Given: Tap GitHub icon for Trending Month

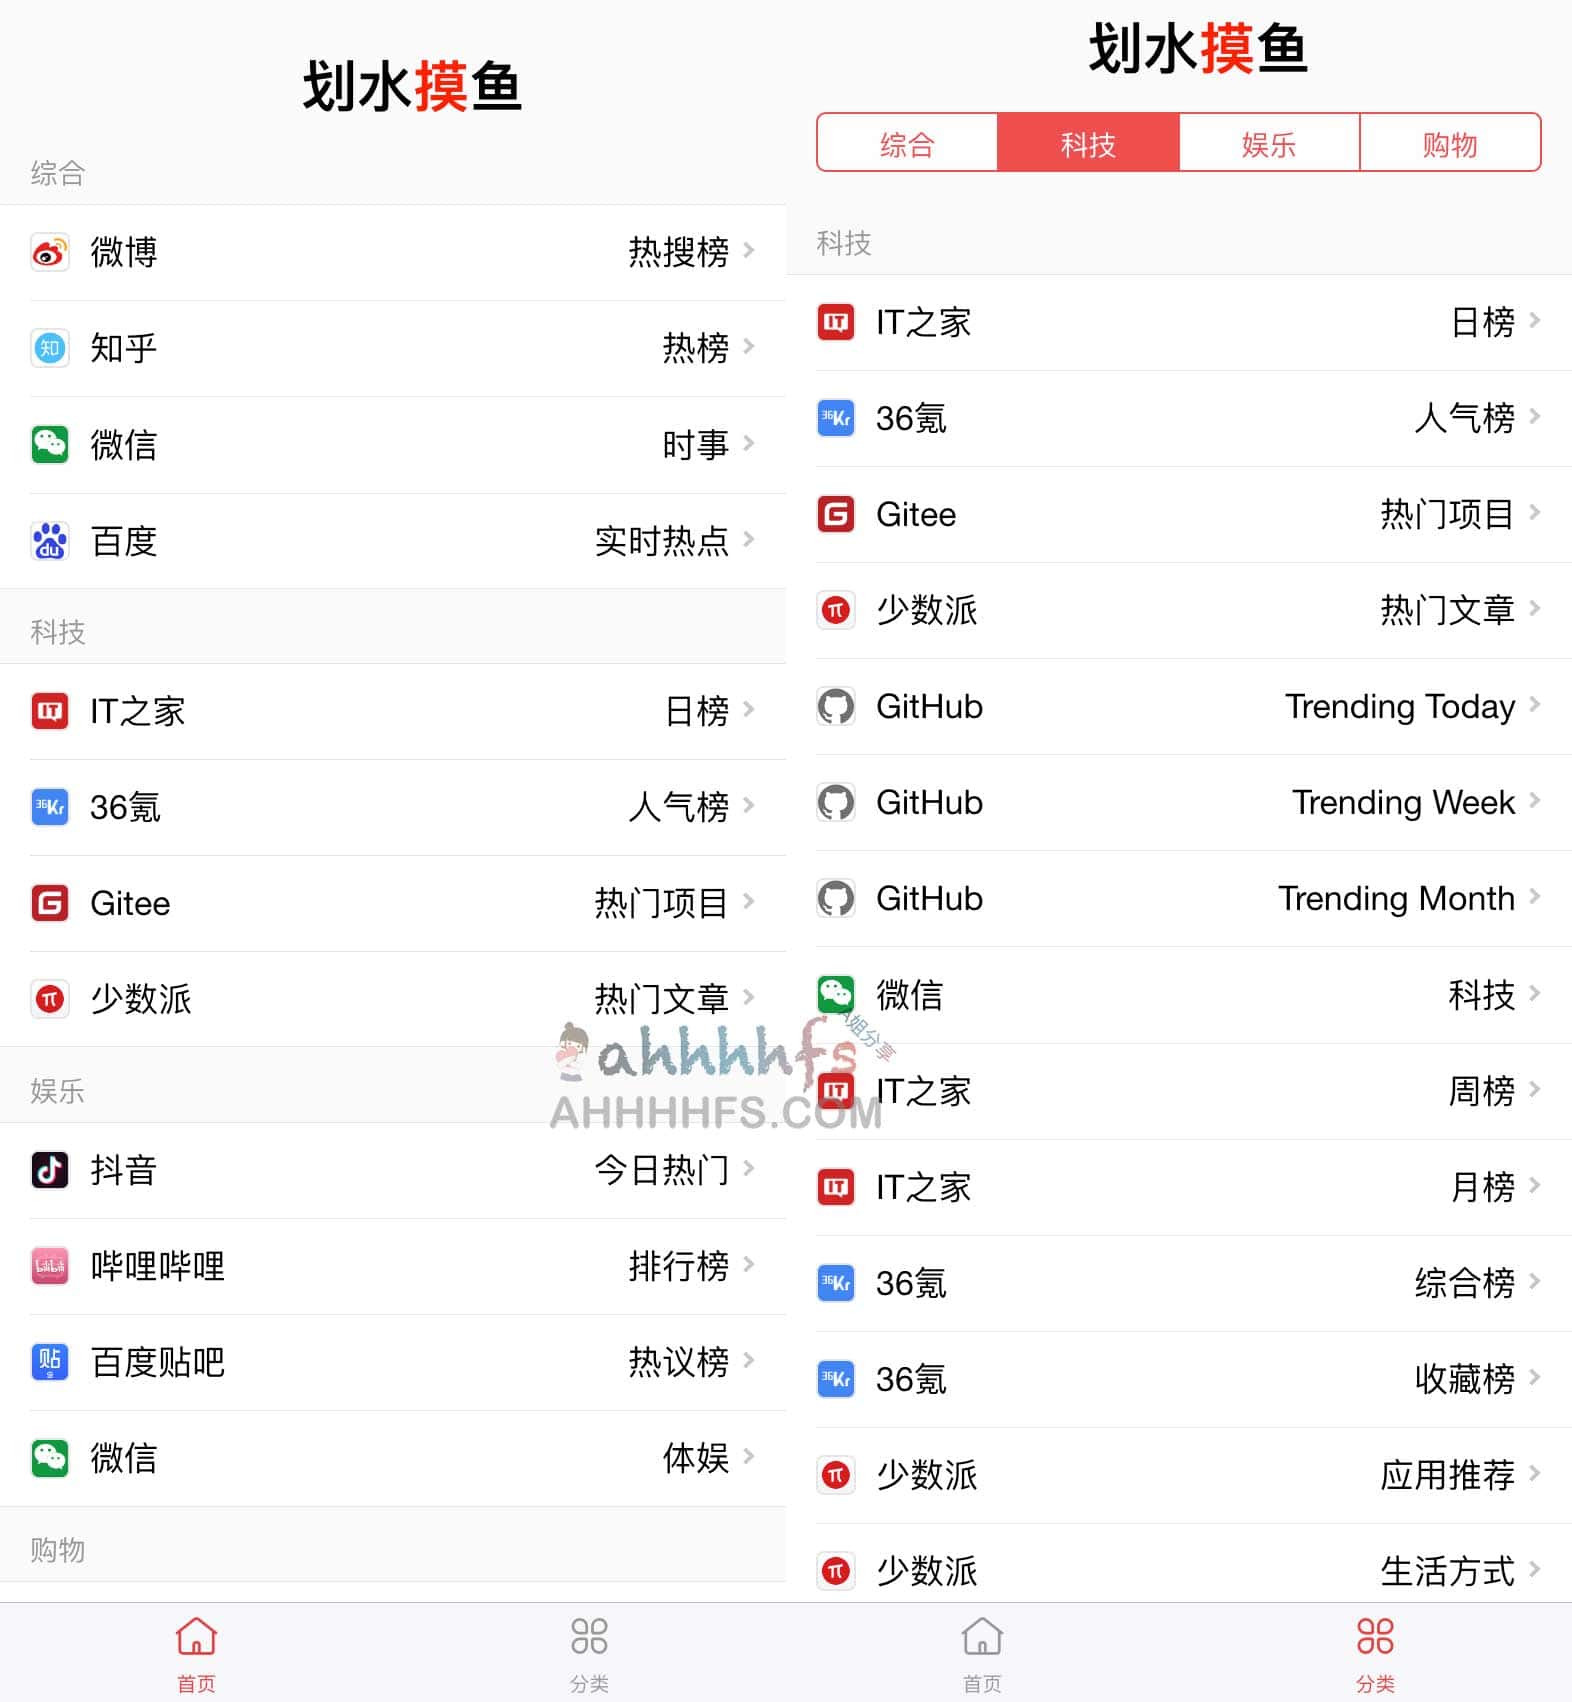Looking at the screenshot, I should (x=836, y=898).
